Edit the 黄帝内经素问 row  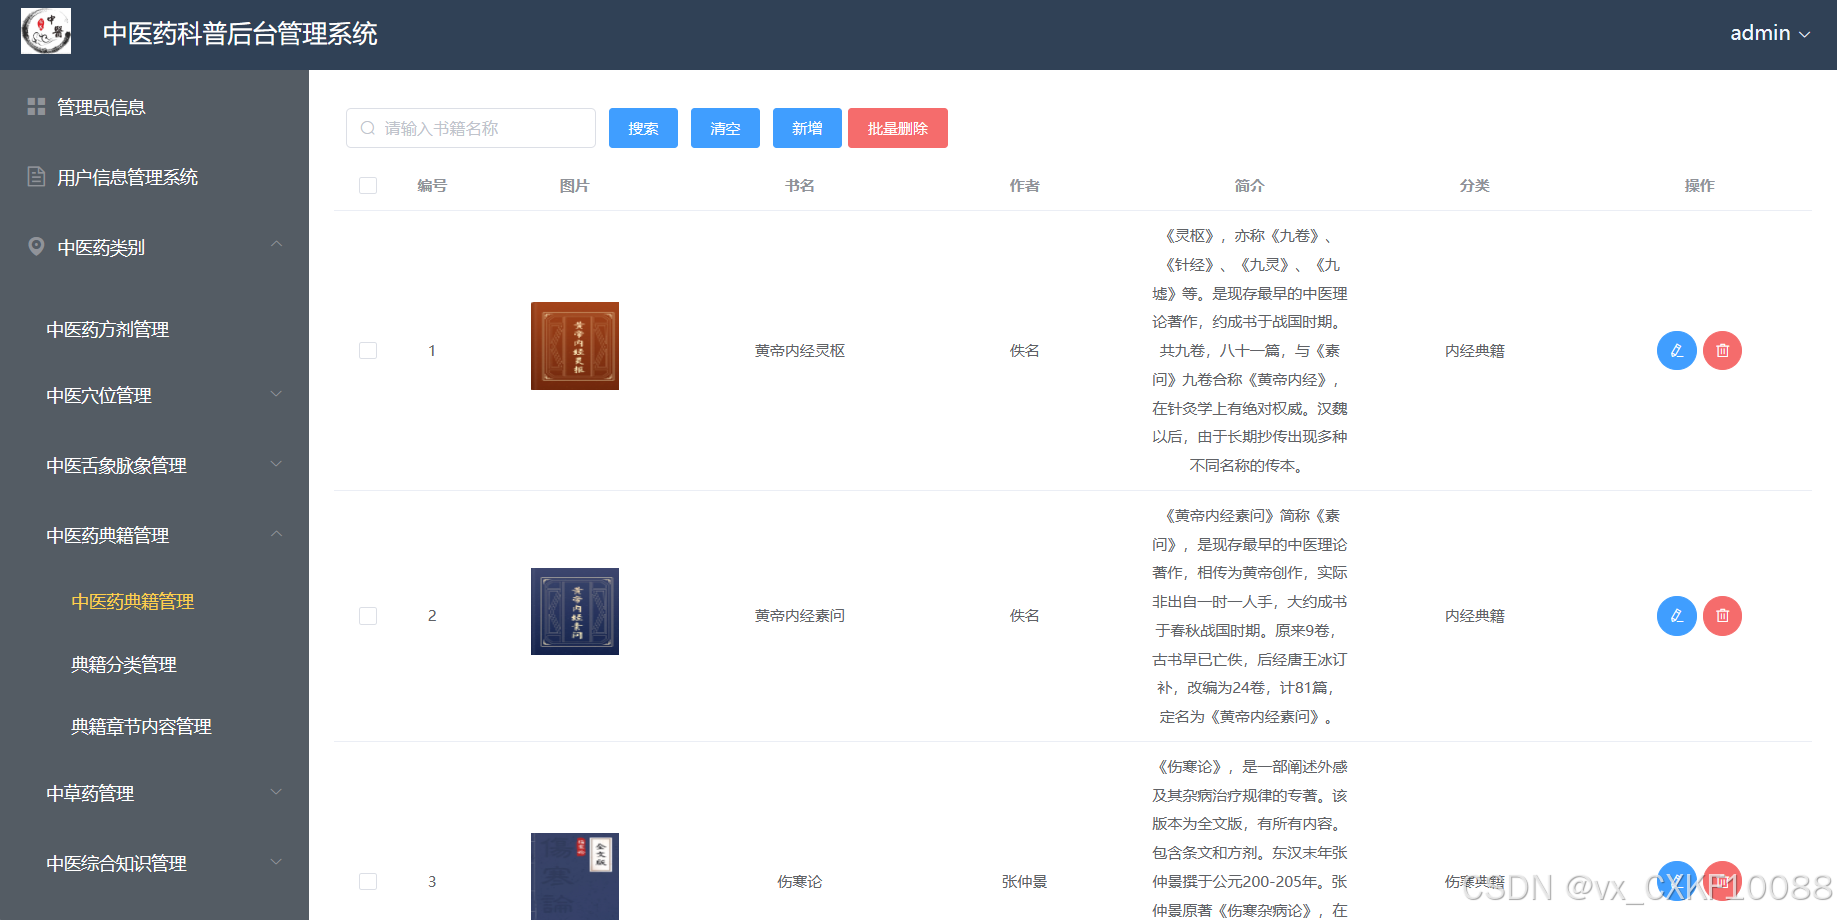[x=1677, y=616]
